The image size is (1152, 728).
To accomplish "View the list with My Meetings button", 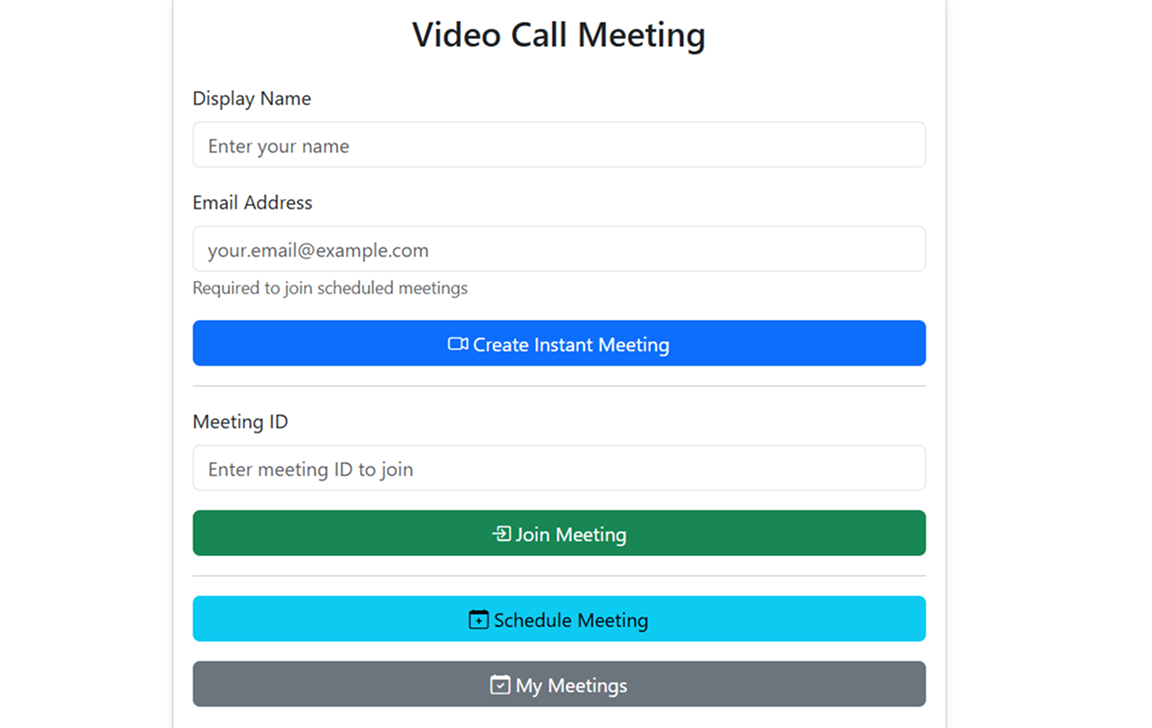I will coord(559,684).
